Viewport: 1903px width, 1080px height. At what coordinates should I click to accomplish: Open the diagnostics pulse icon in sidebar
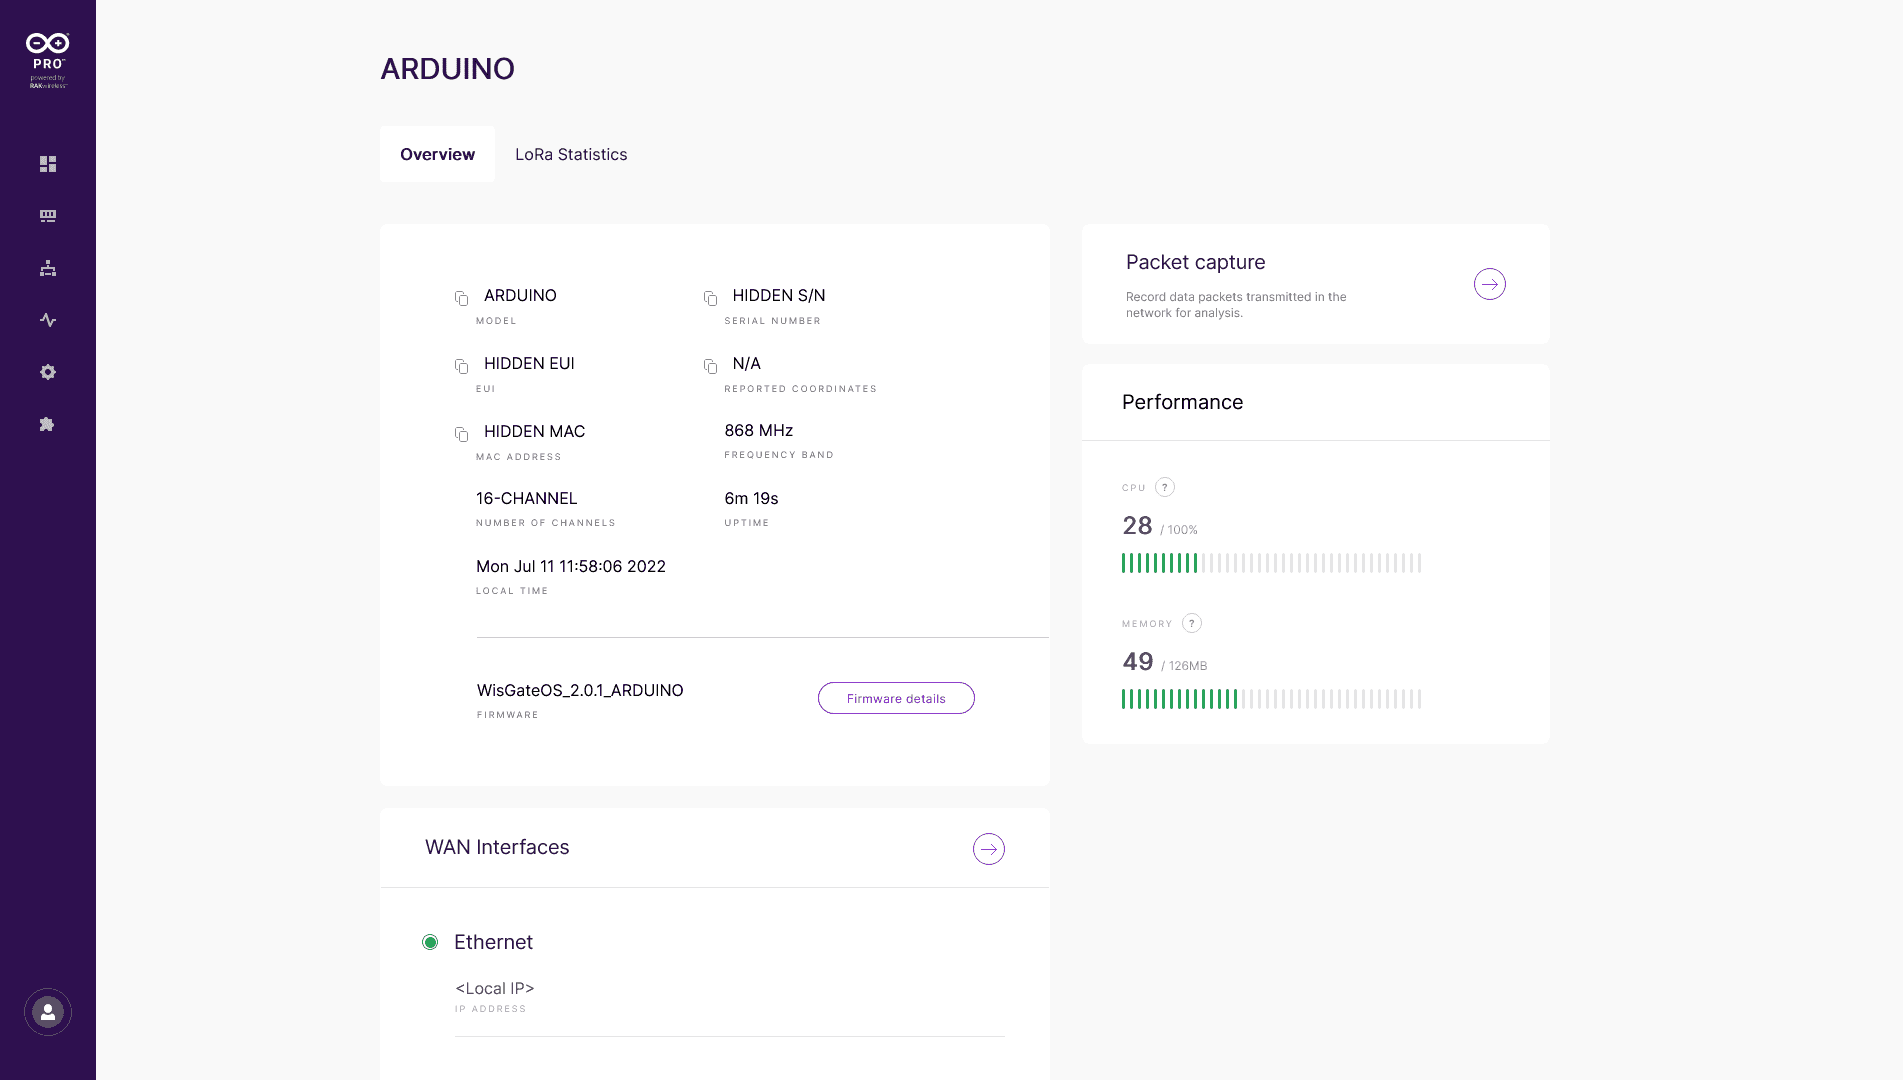coord(48,320)
